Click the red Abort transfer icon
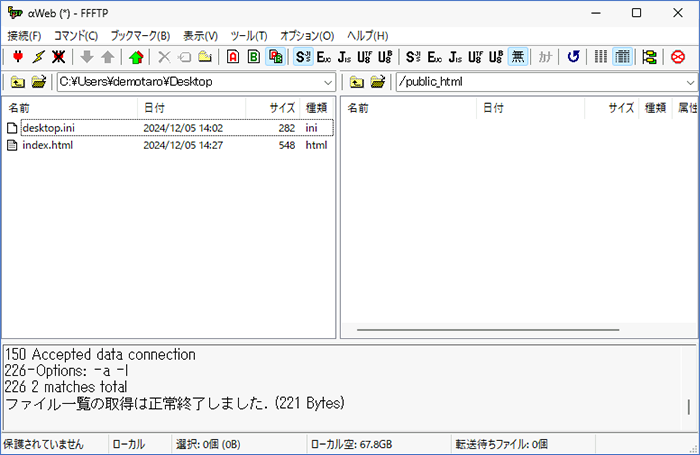Viewport: 700px width, 455px height. point(678,57)
